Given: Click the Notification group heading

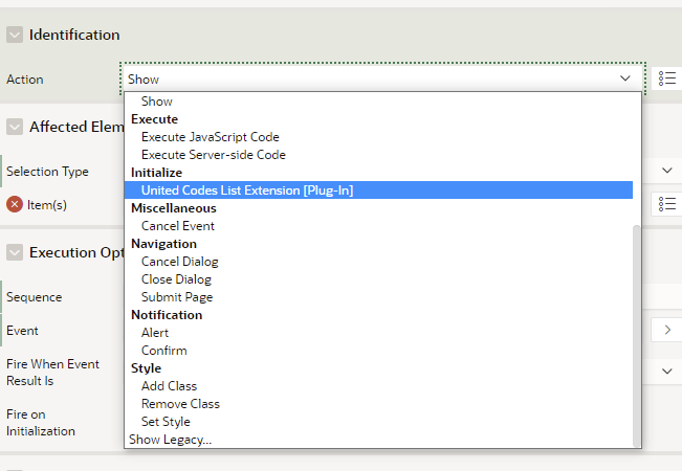Looking at the screenshot, I should [x=167, y=315].
